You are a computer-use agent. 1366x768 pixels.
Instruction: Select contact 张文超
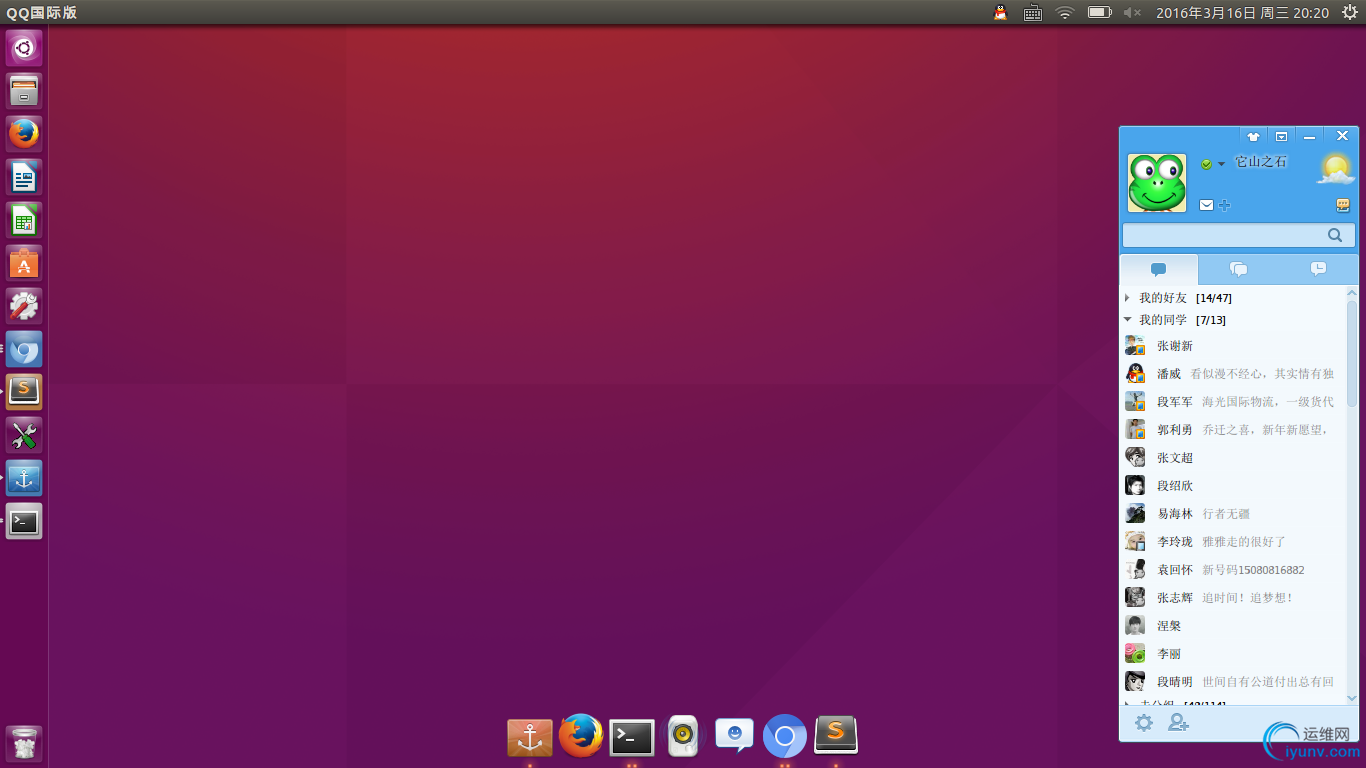pyautogui.click(x=1233, y=458)
